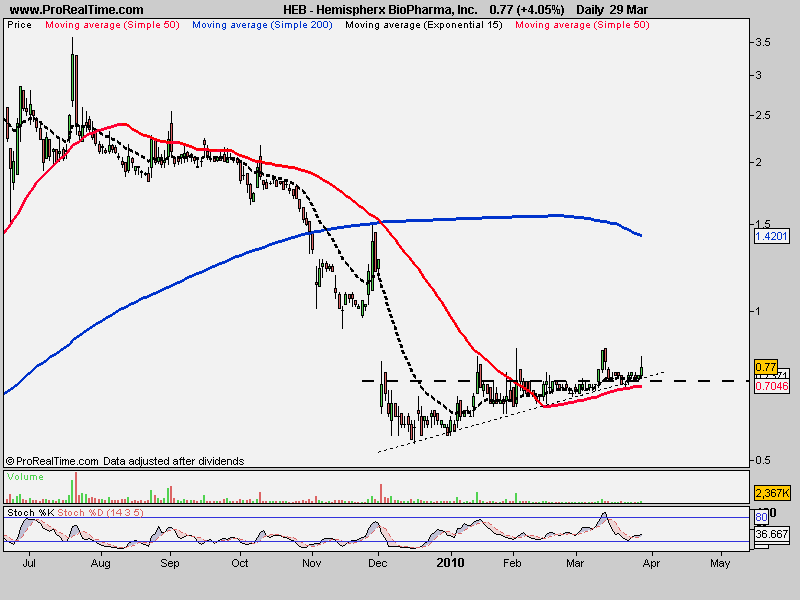Click the 36.667 stochastic value tag

coord(771,534)
